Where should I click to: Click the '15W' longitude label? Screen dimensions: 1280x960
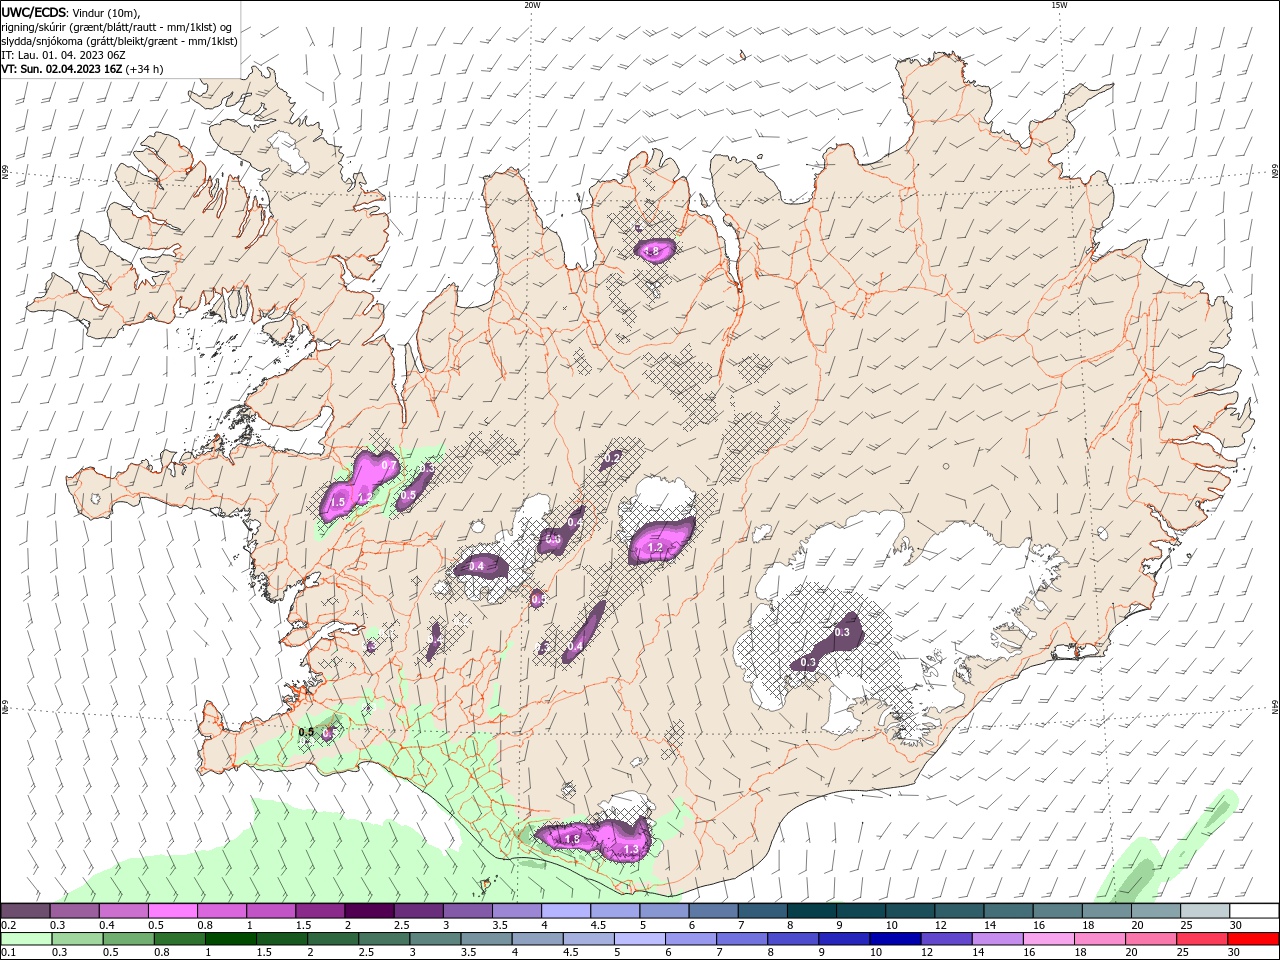1059,5
